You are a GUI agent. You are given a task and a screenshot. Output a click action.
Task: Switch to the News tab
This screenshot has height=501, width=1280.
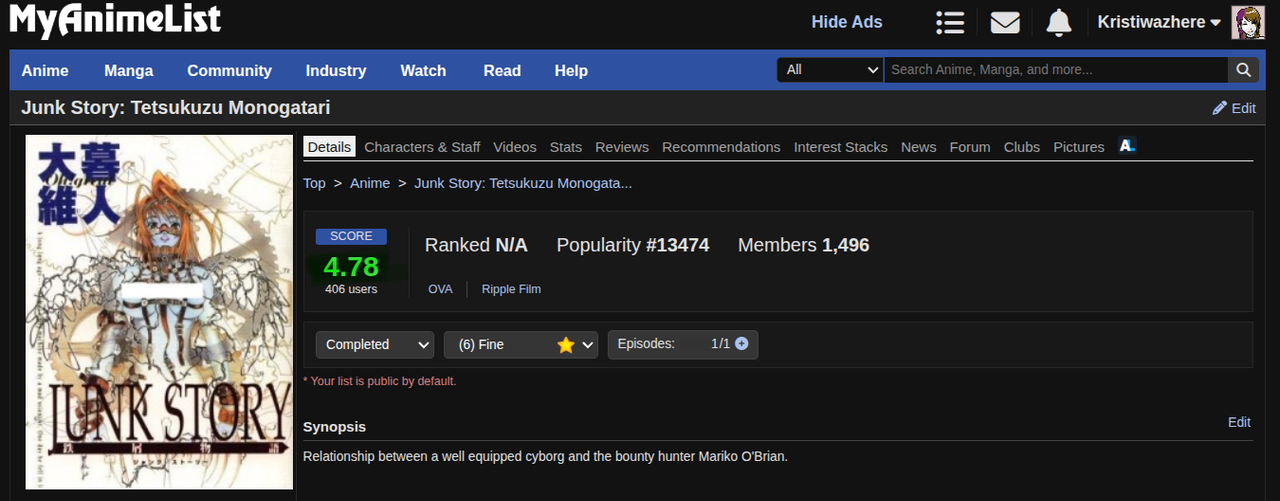point(919,147)
